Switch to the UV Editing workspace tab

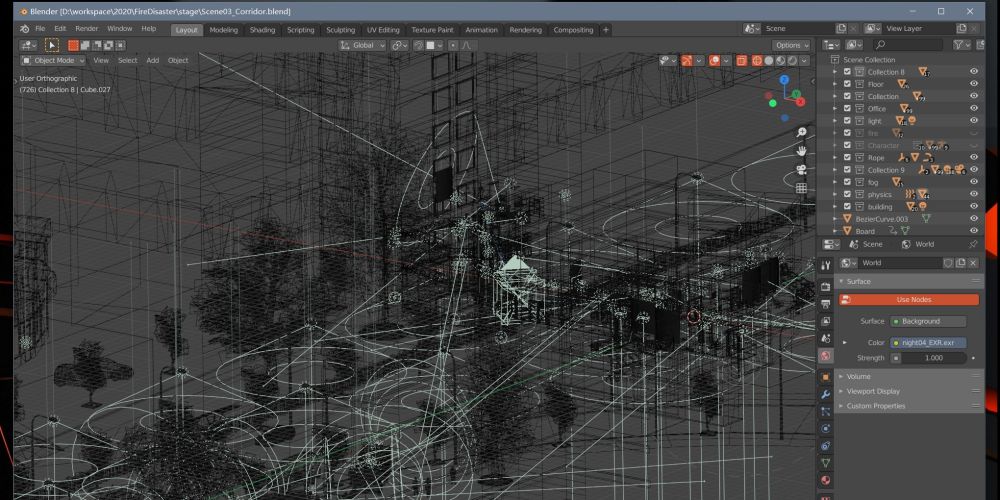(383, 30)
